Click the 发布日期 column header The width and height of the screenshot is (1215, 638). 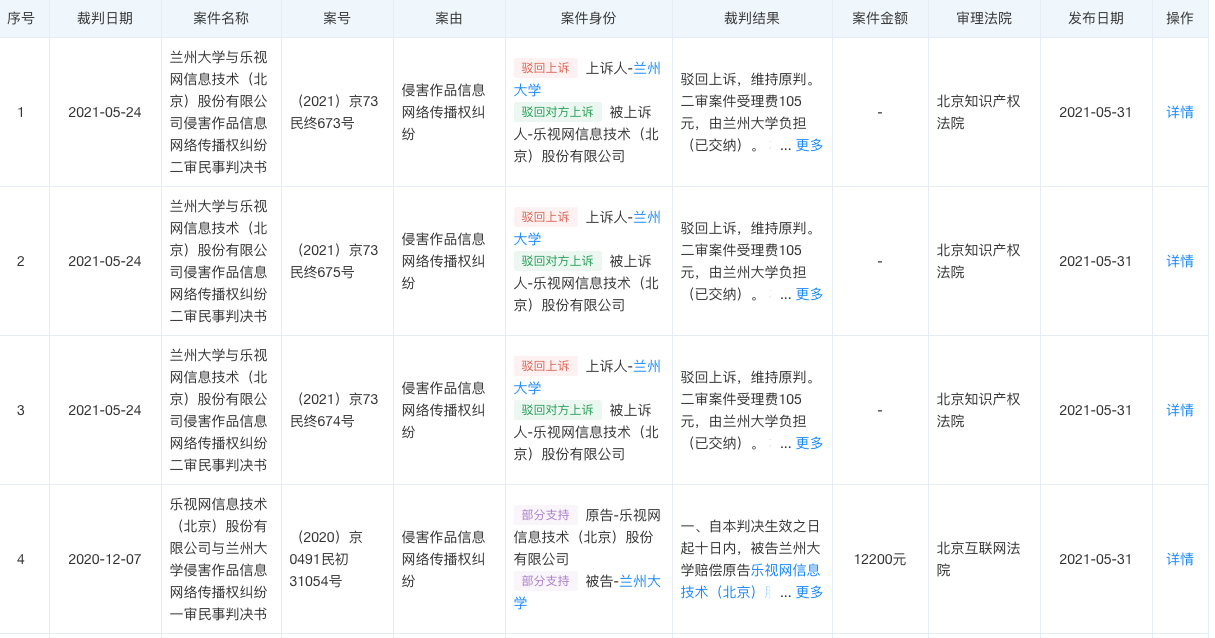tap(1096, 19)
